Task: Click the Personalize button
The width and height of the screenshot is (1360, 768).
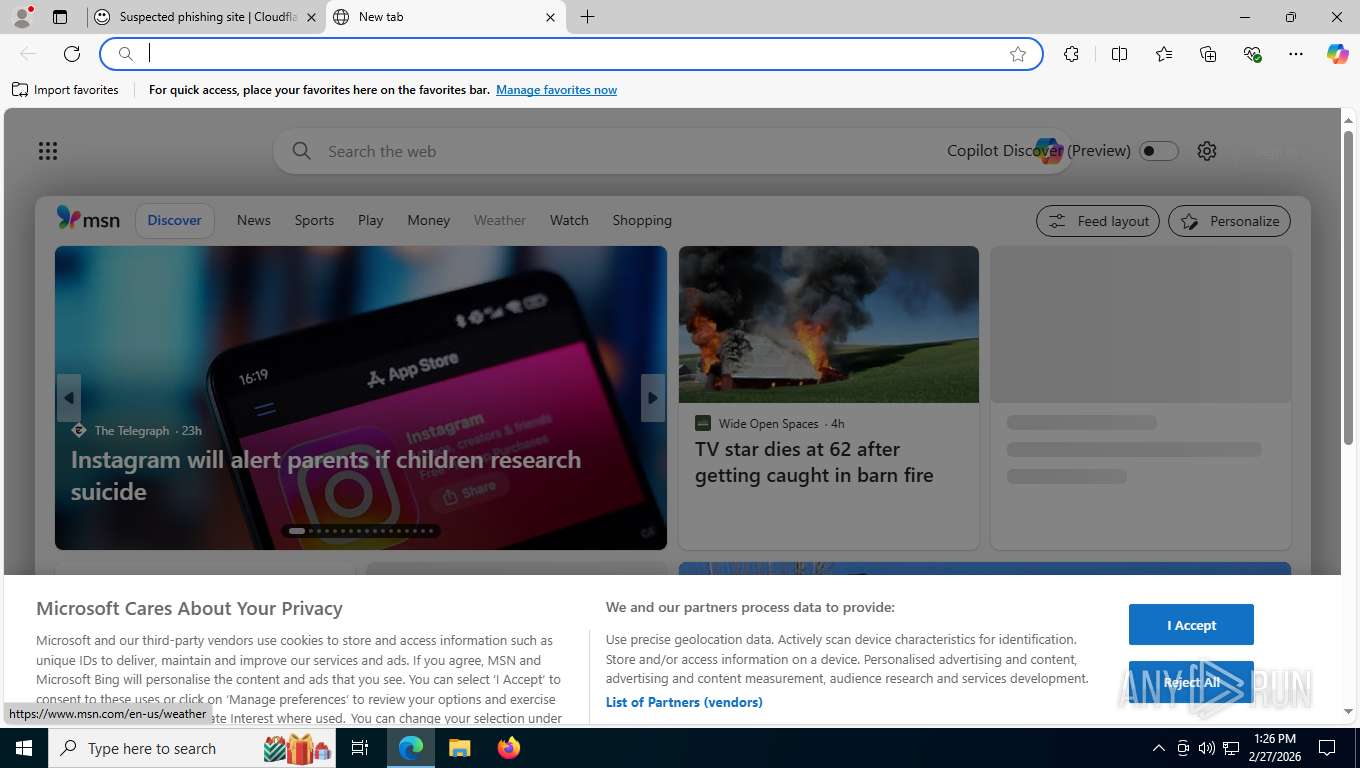Action: pyautogui.click(x=1229, y=221)
